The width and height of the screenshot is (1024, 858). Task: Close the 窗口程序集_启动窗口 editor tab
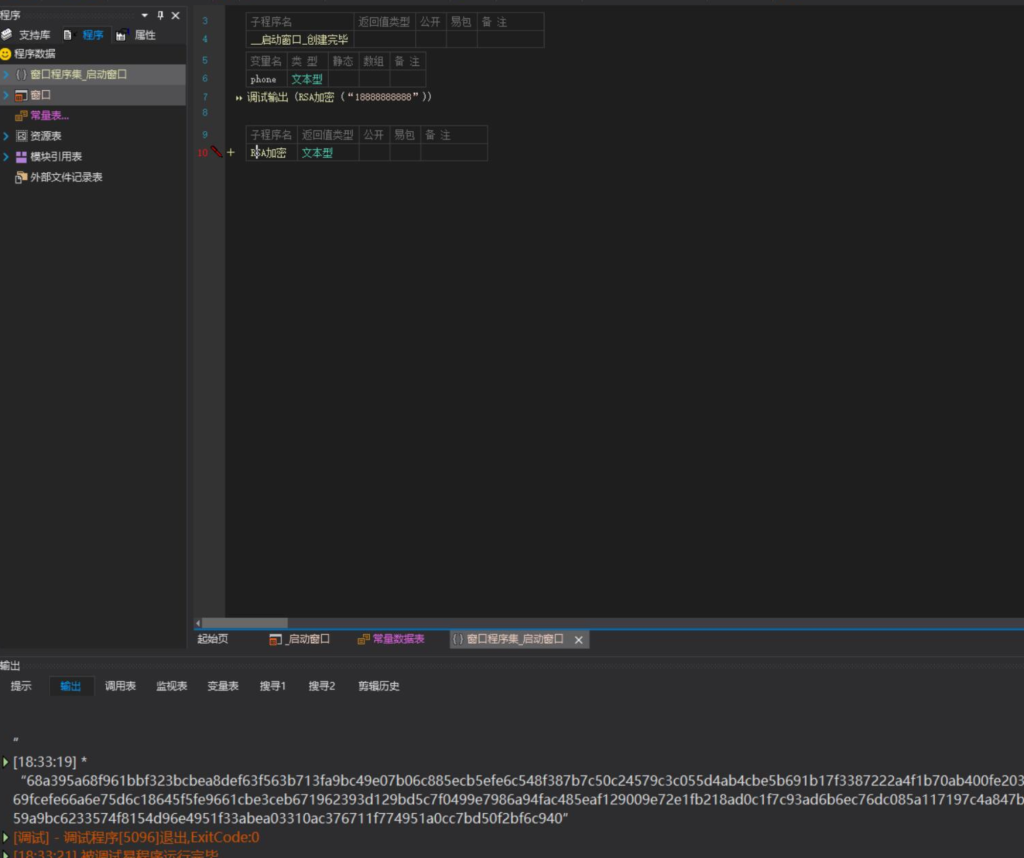(x=579, y=640)
